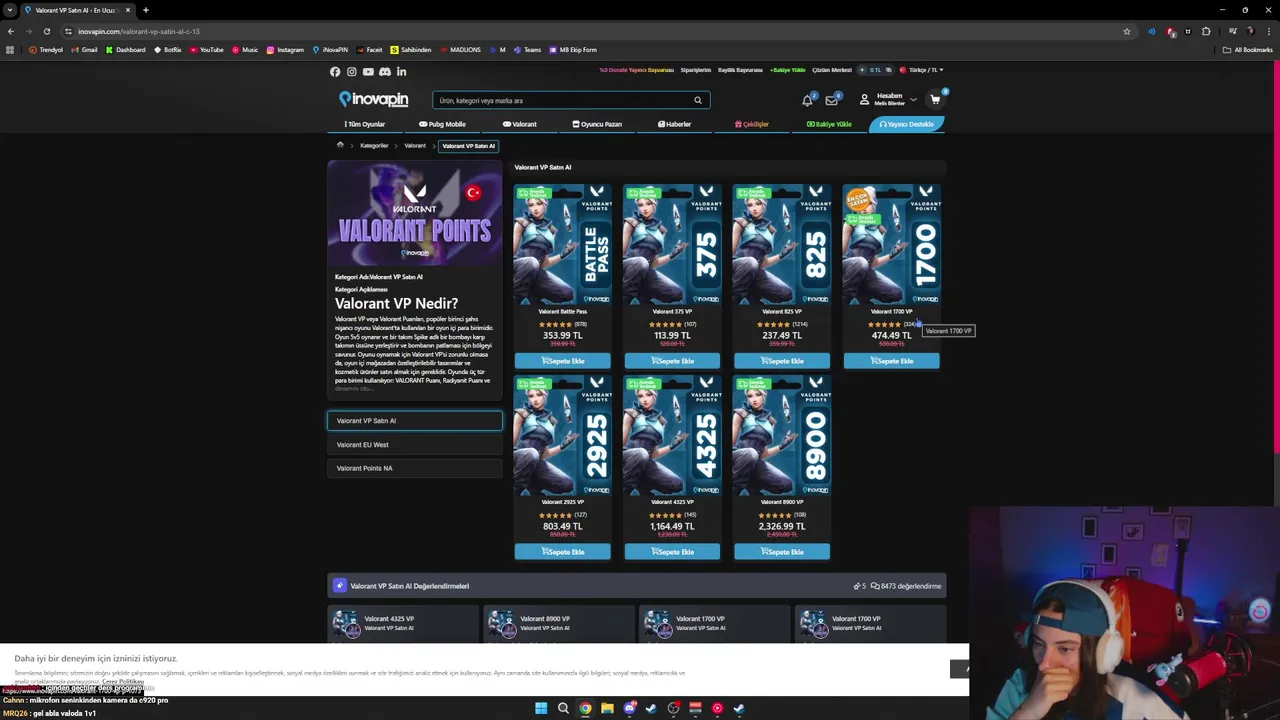Click the Valorant Points category banner
1280x720 pixels.
tap(415, 214)
